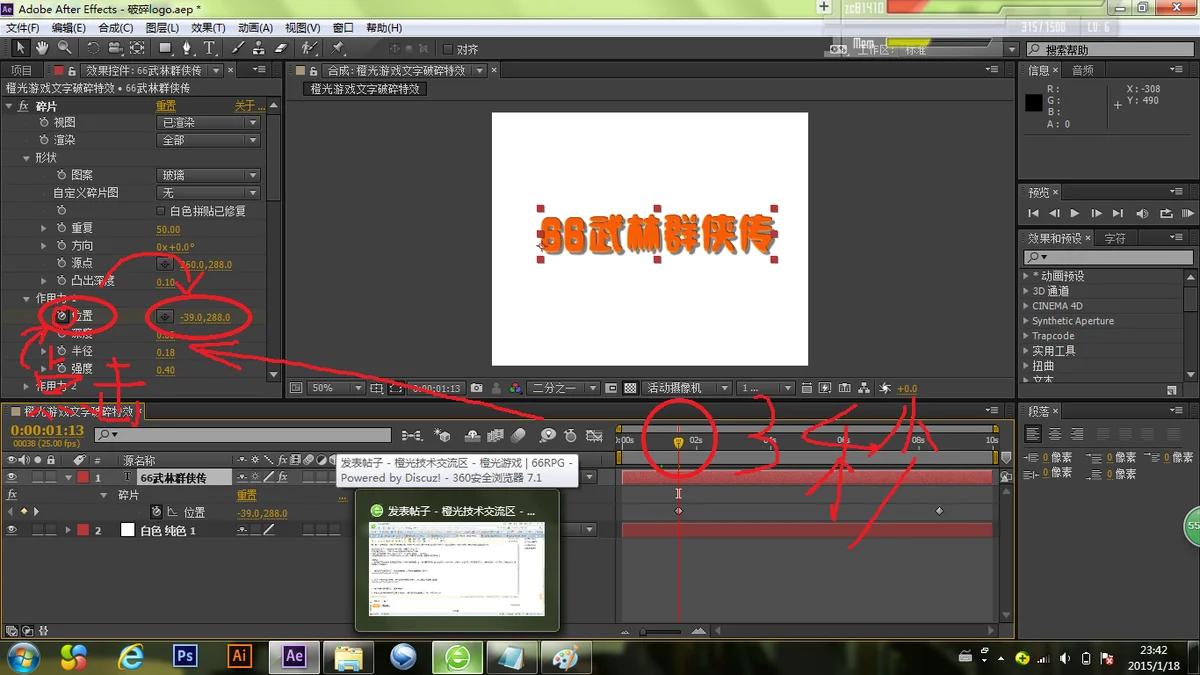Open the show channel RGB icon

click(x=514, y=388)
